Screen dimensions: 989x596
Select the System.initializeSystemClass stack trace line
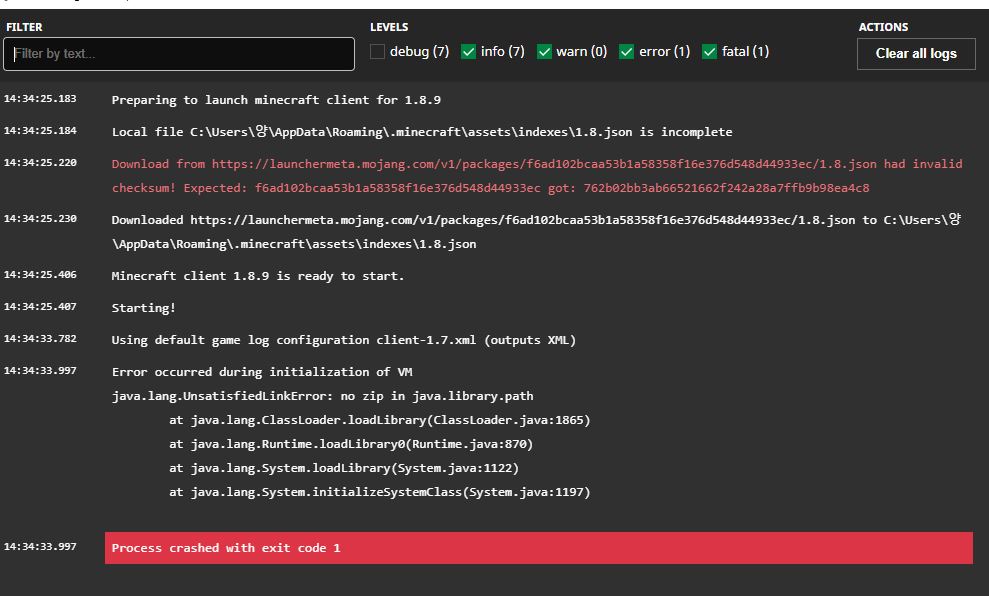coord(379,492)
